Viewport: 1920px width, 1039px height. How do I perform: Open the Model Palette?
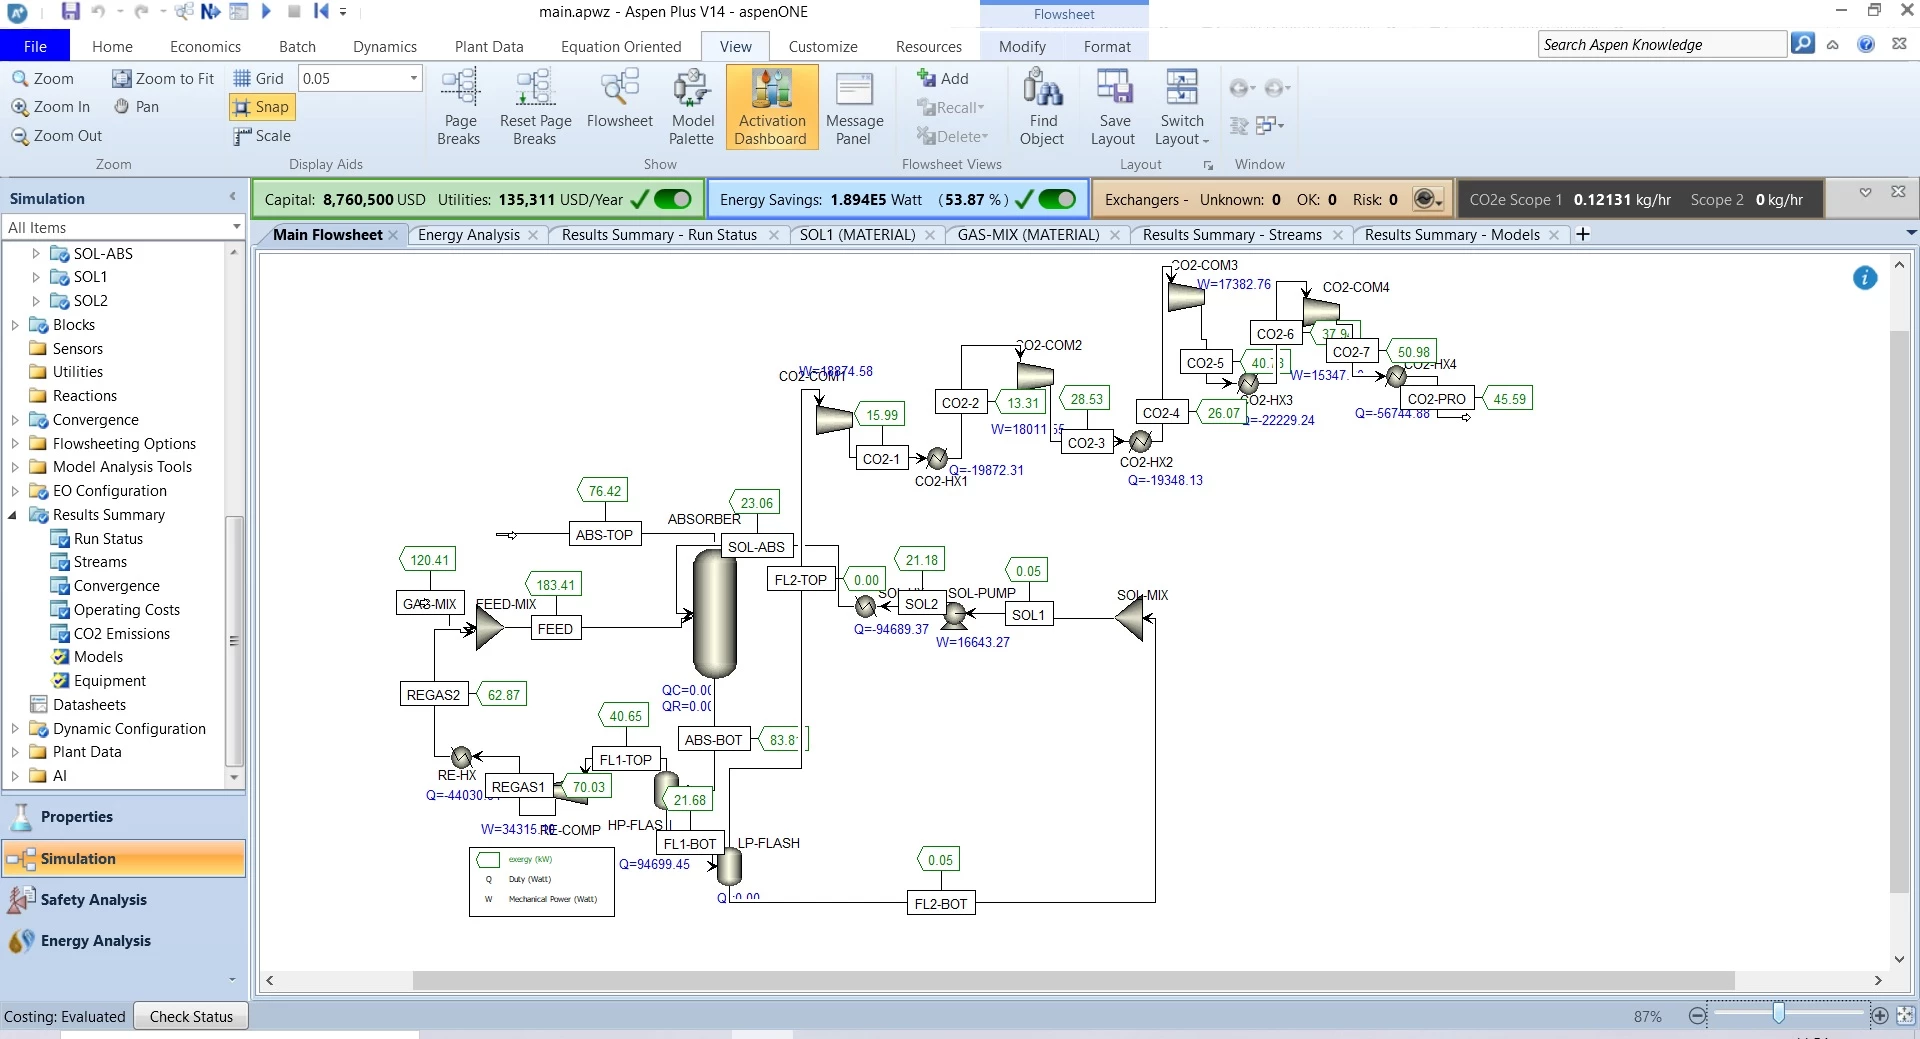[x=691, y=107]
